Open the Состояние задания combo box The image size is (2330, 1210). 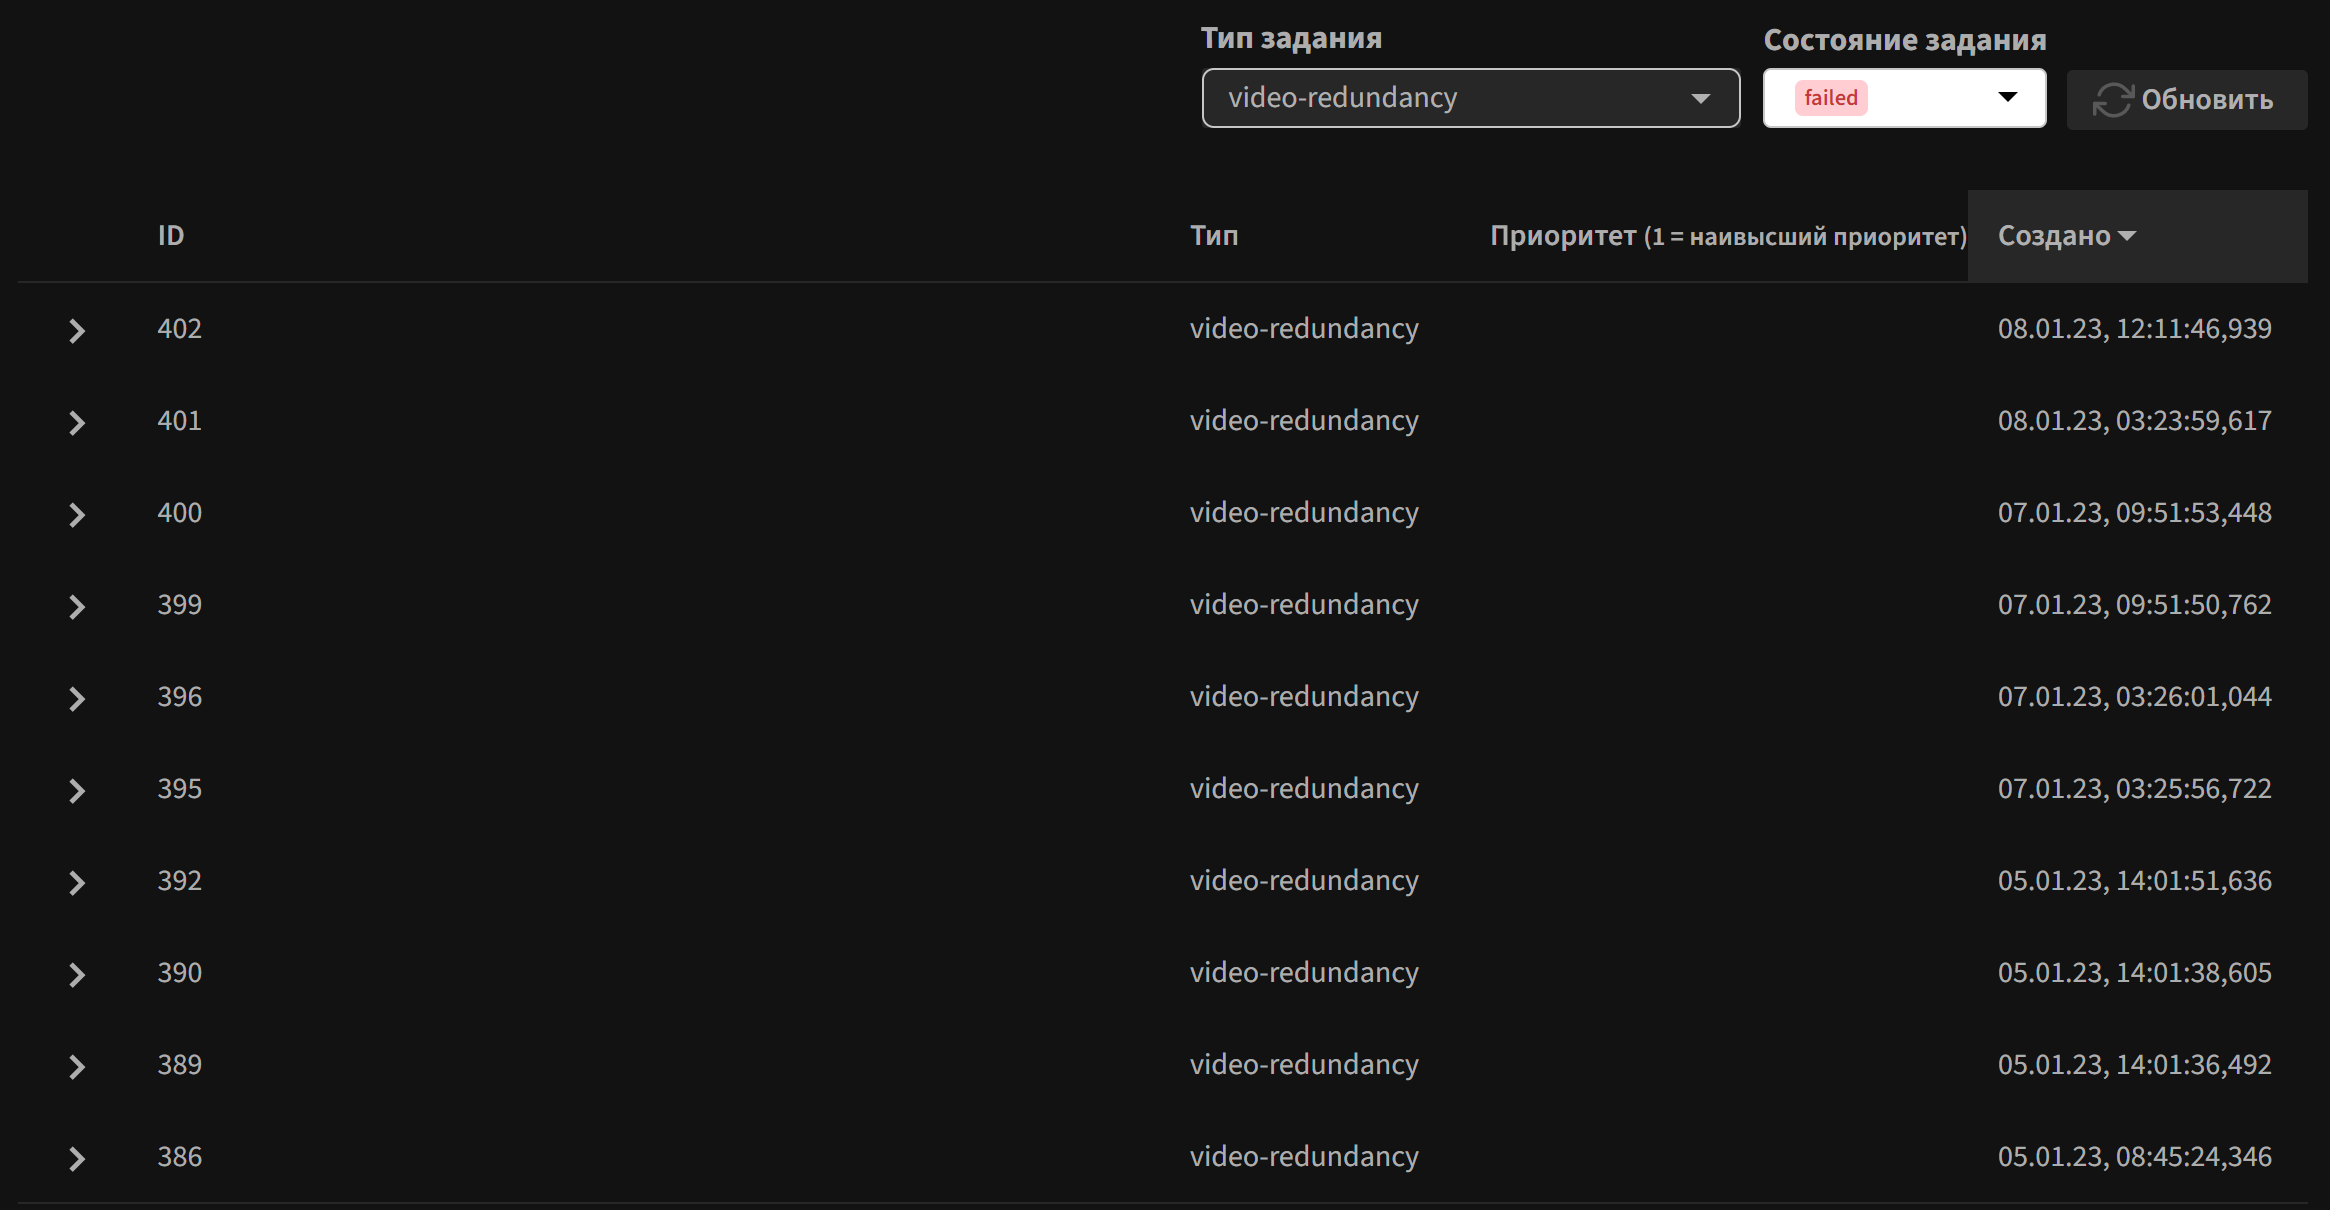click(x=1900, y=98)
